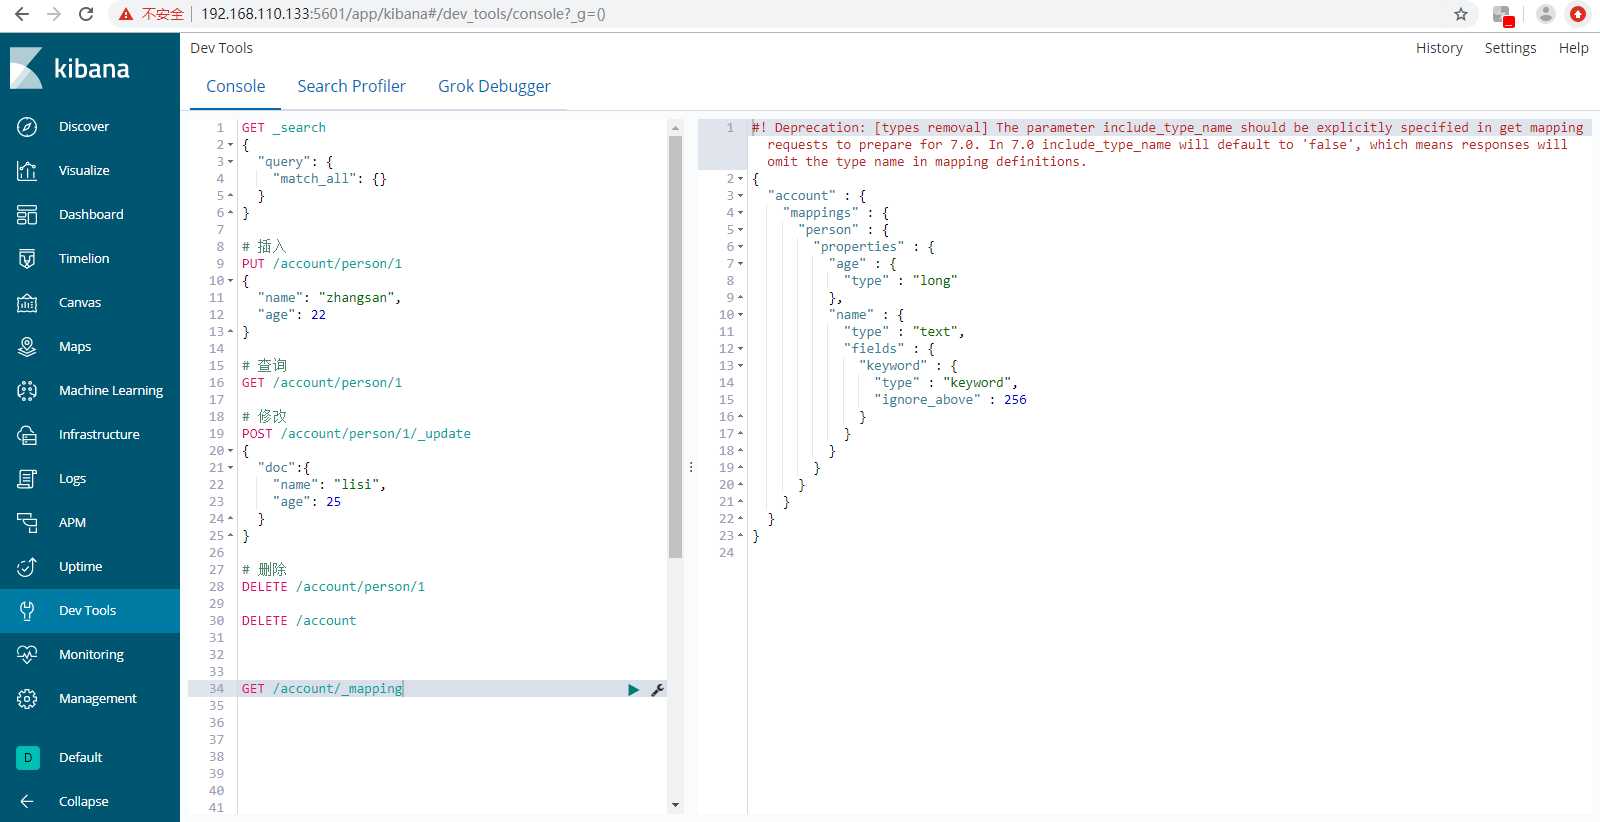Open the History menu

1439,48
